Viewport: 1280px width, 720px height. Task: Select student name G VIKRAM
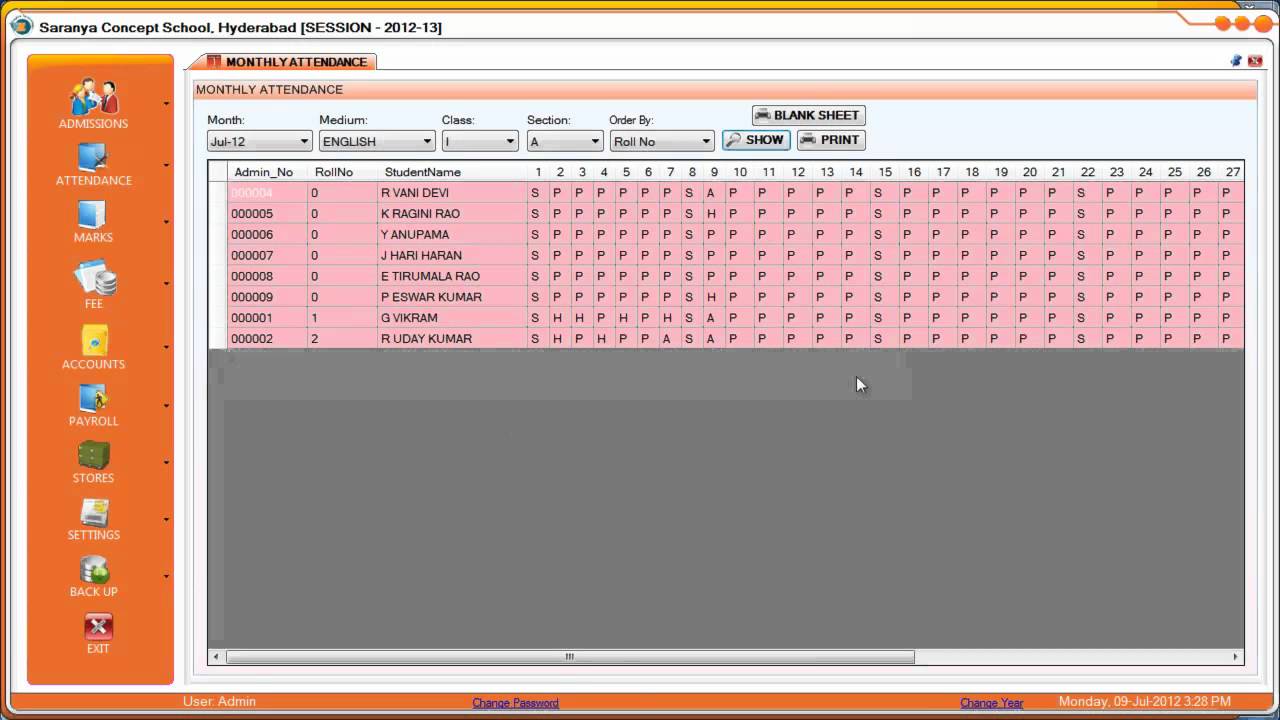coord(409,318)
